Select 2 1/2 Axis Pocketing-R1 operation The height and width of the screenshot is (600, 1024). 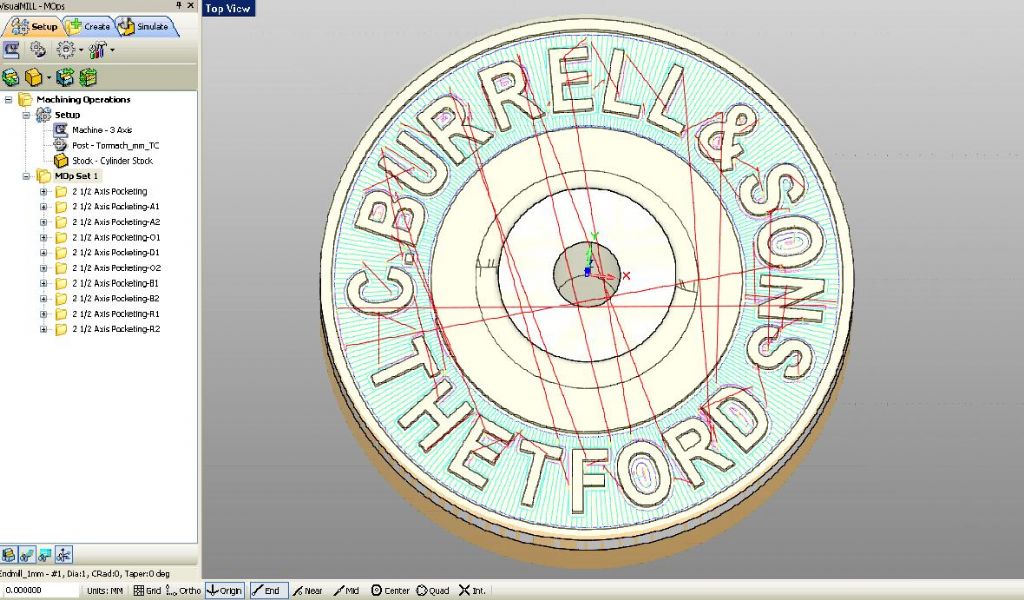point(116,314)
